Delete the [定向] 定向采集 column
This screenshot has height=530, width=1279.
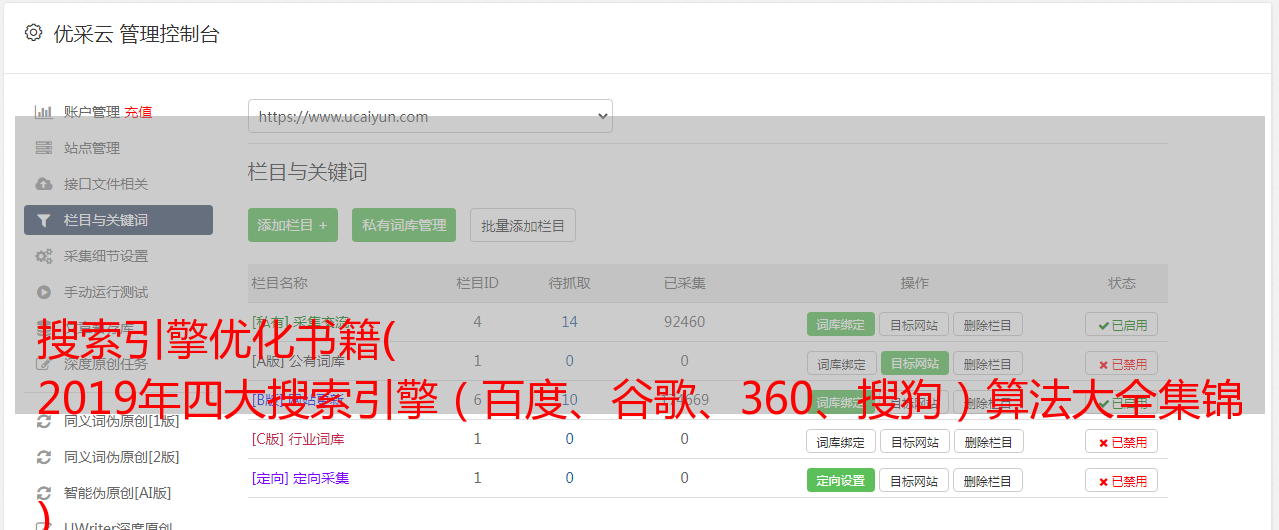pos(988,480)
